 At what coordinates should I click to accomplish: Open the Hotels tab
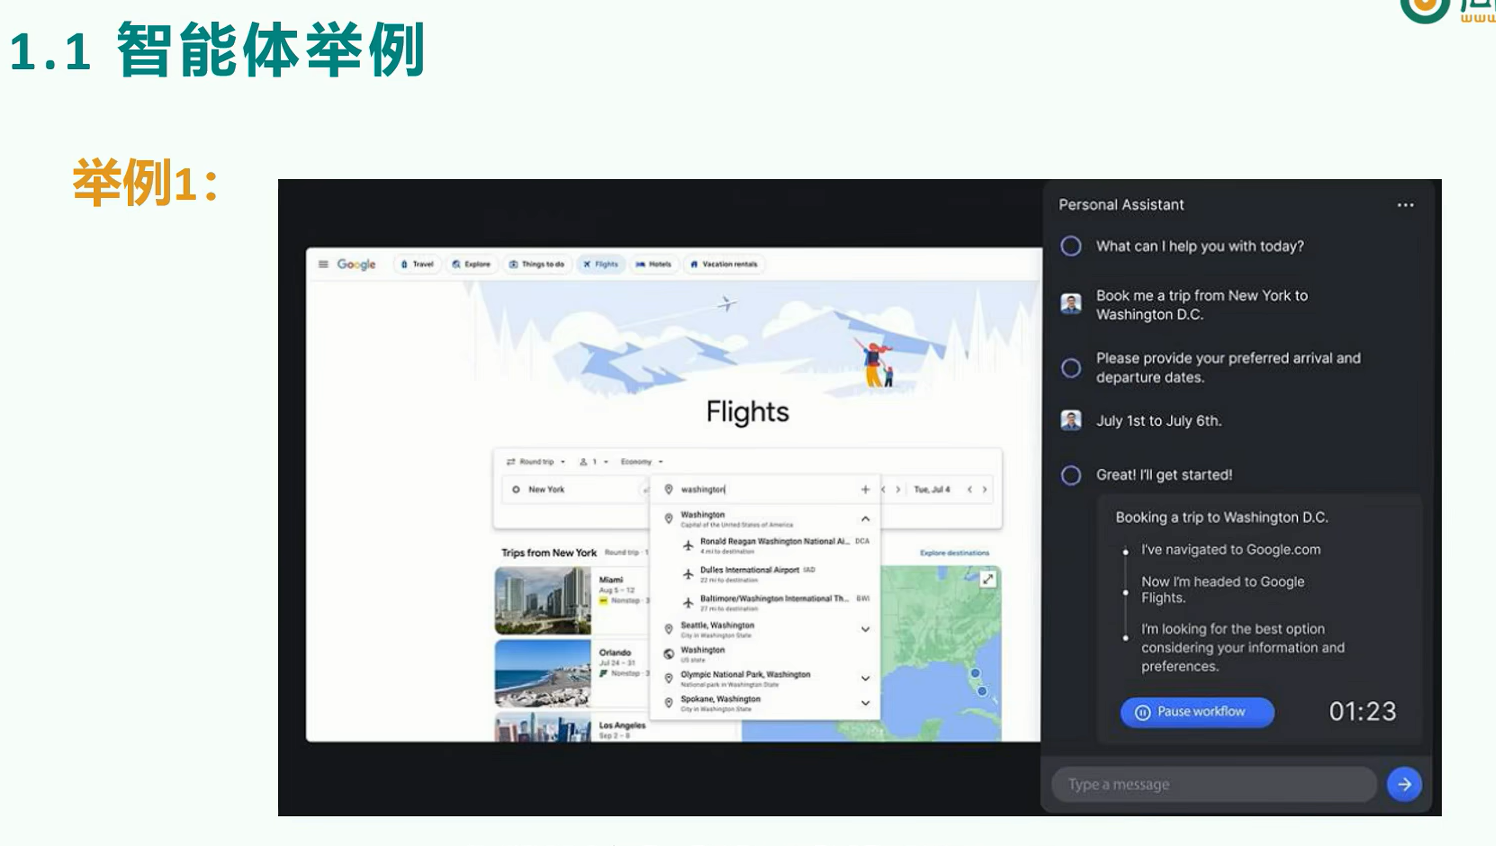(654, 264)
